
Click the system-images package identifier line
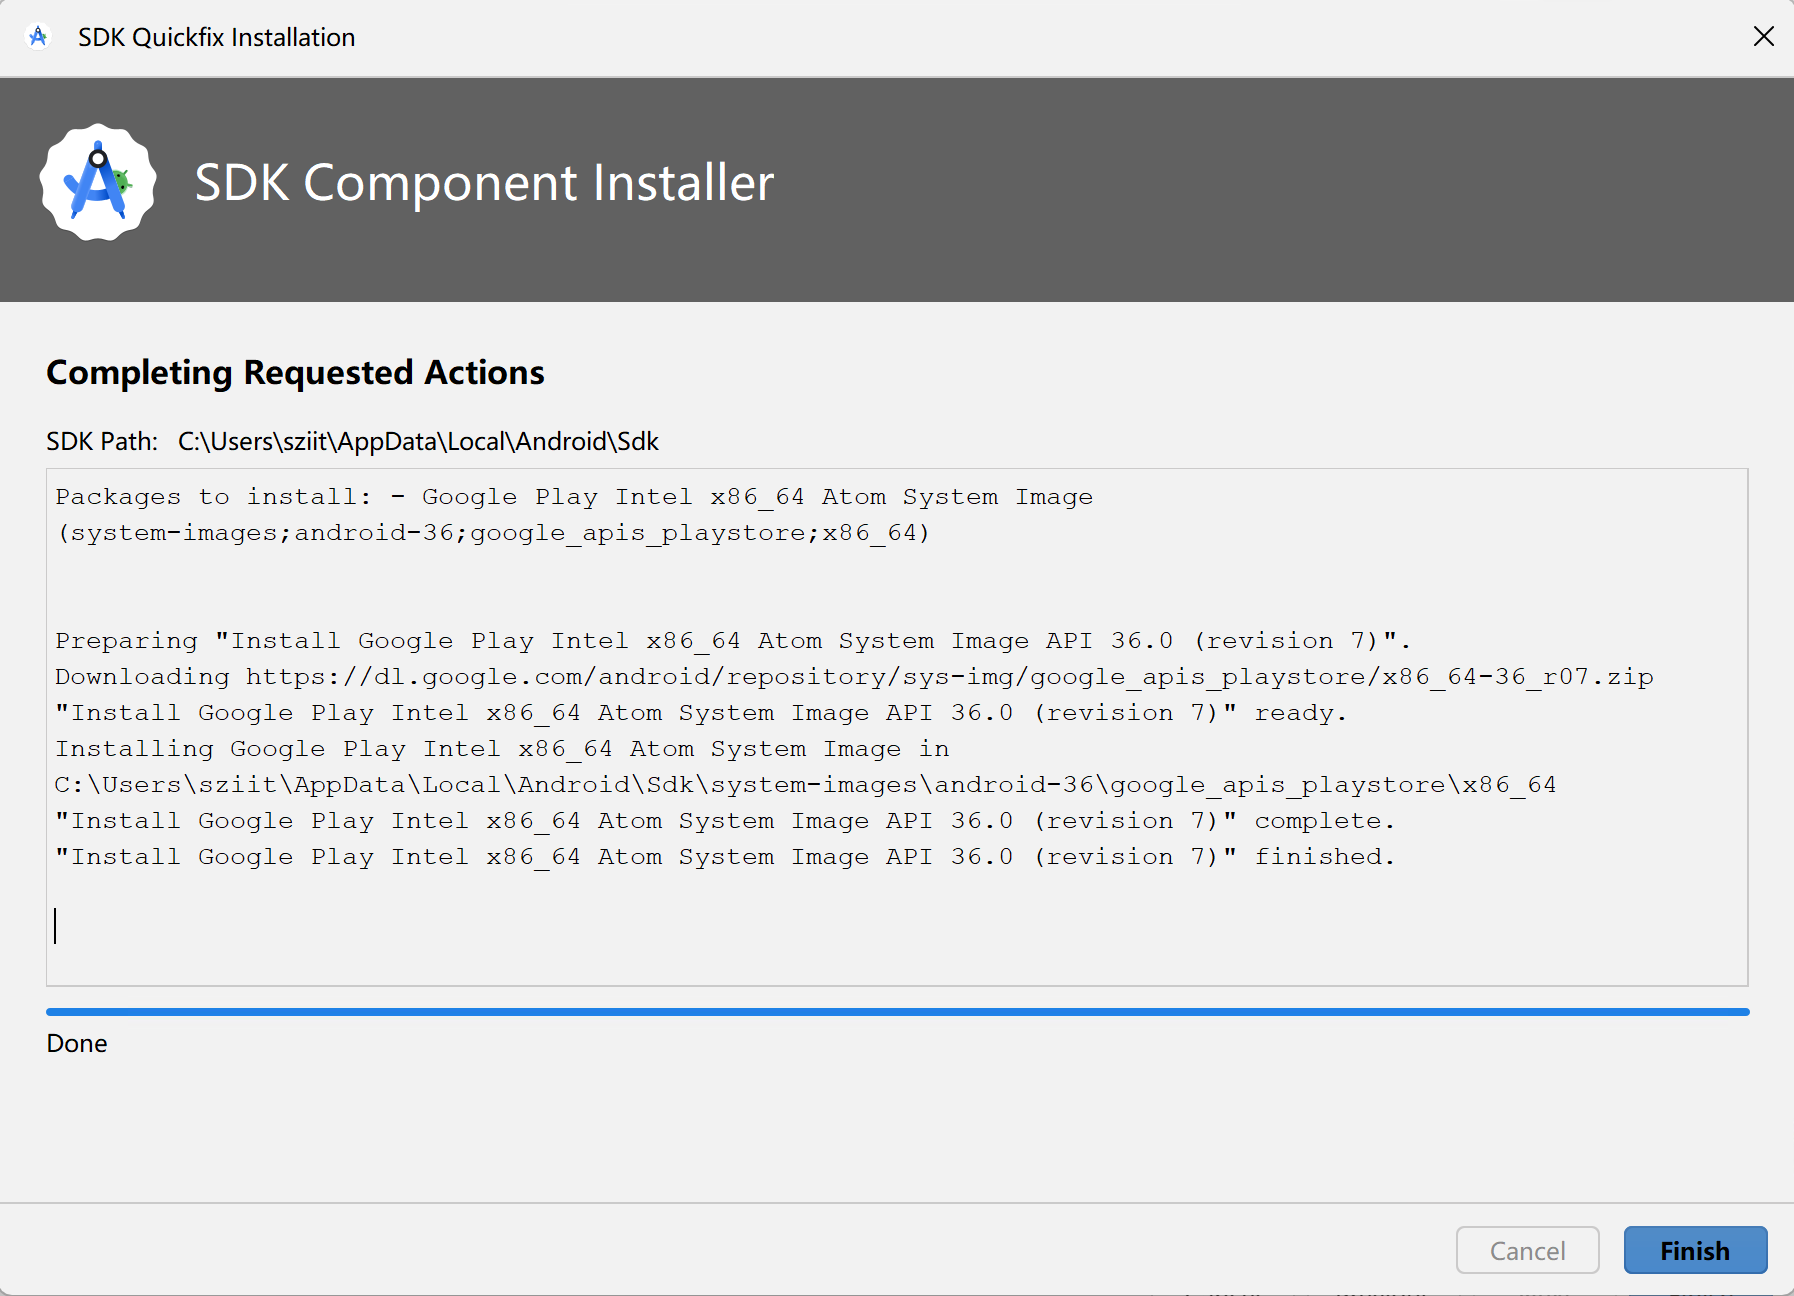pos(493,533)
